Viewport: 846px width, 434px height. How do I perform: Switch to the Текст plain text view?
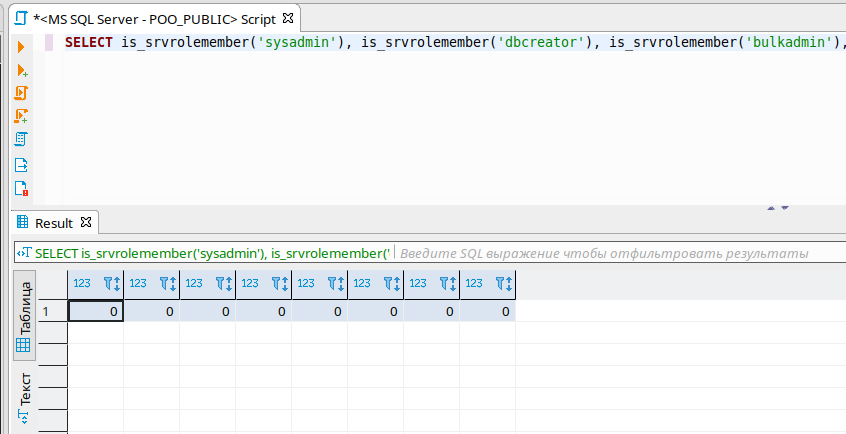24,398
